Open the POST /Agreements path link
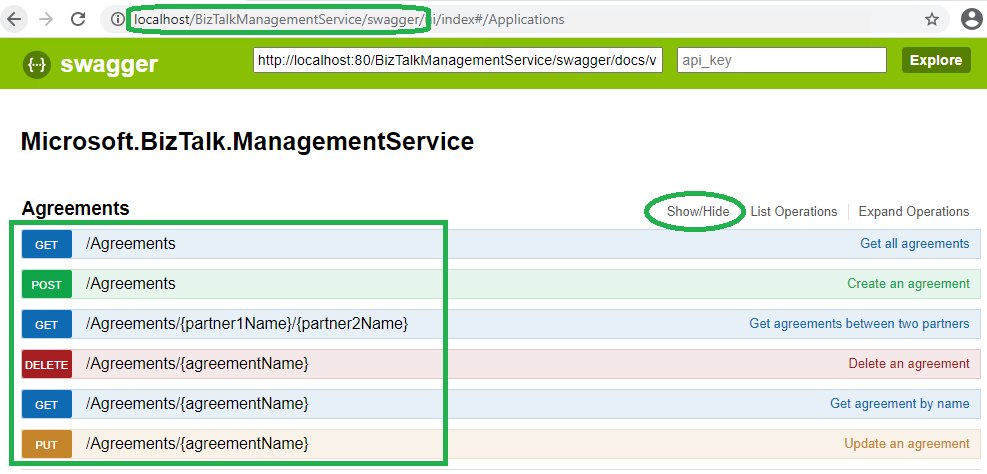This screenshot has height=474, width=987. tap(130, 284)
